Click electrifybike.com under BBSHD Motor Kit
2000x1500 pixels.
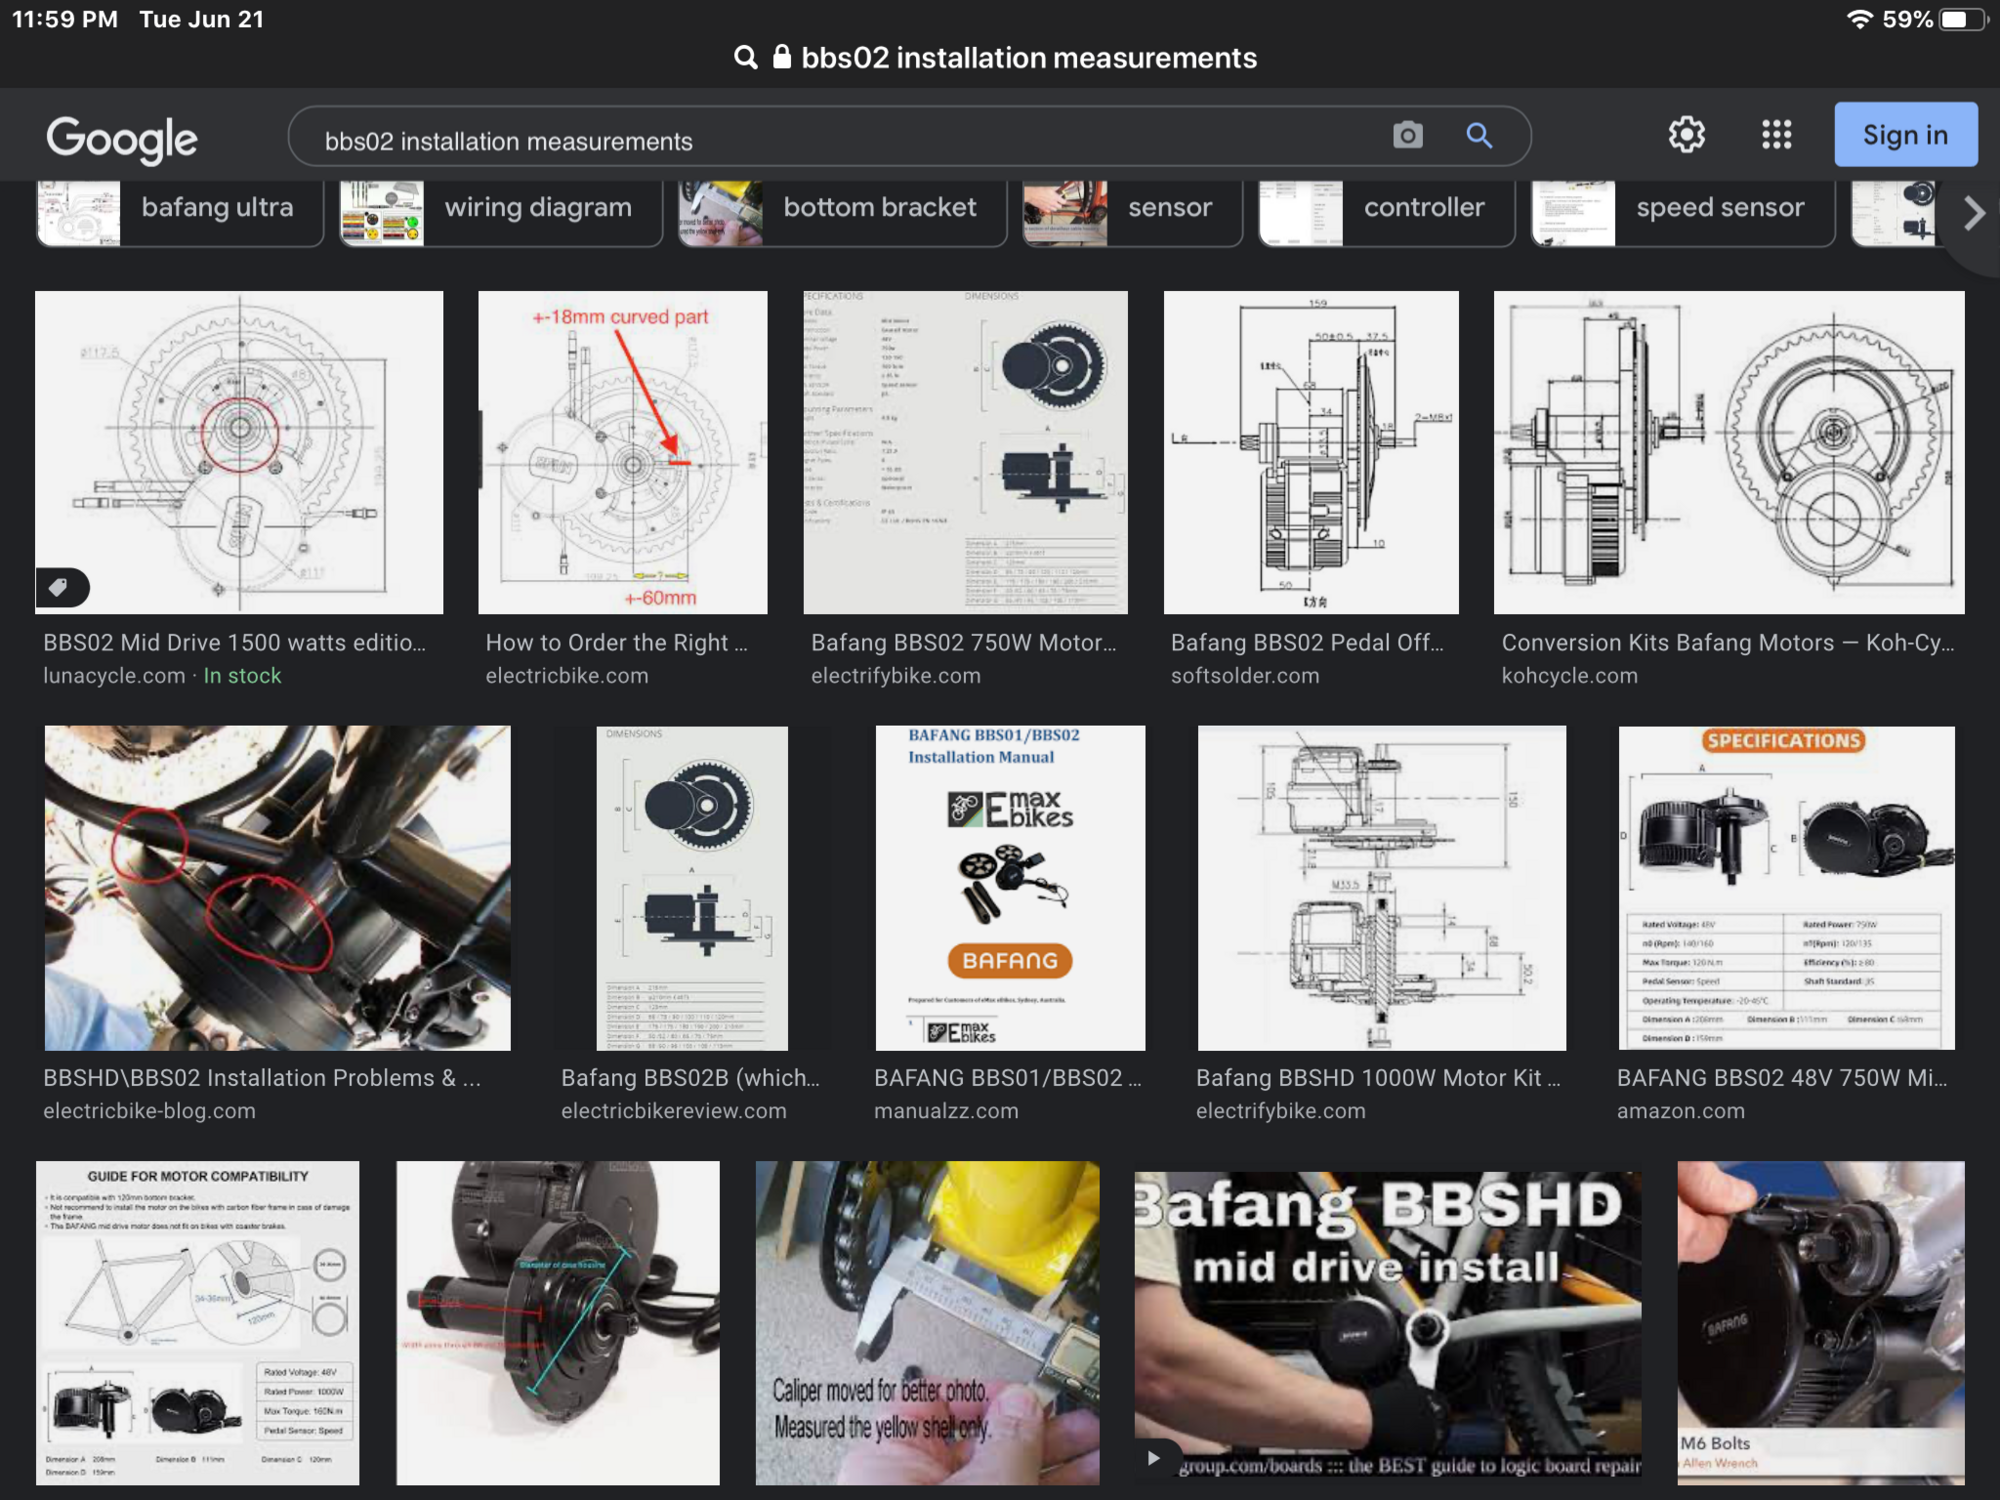point(1280,1111)
